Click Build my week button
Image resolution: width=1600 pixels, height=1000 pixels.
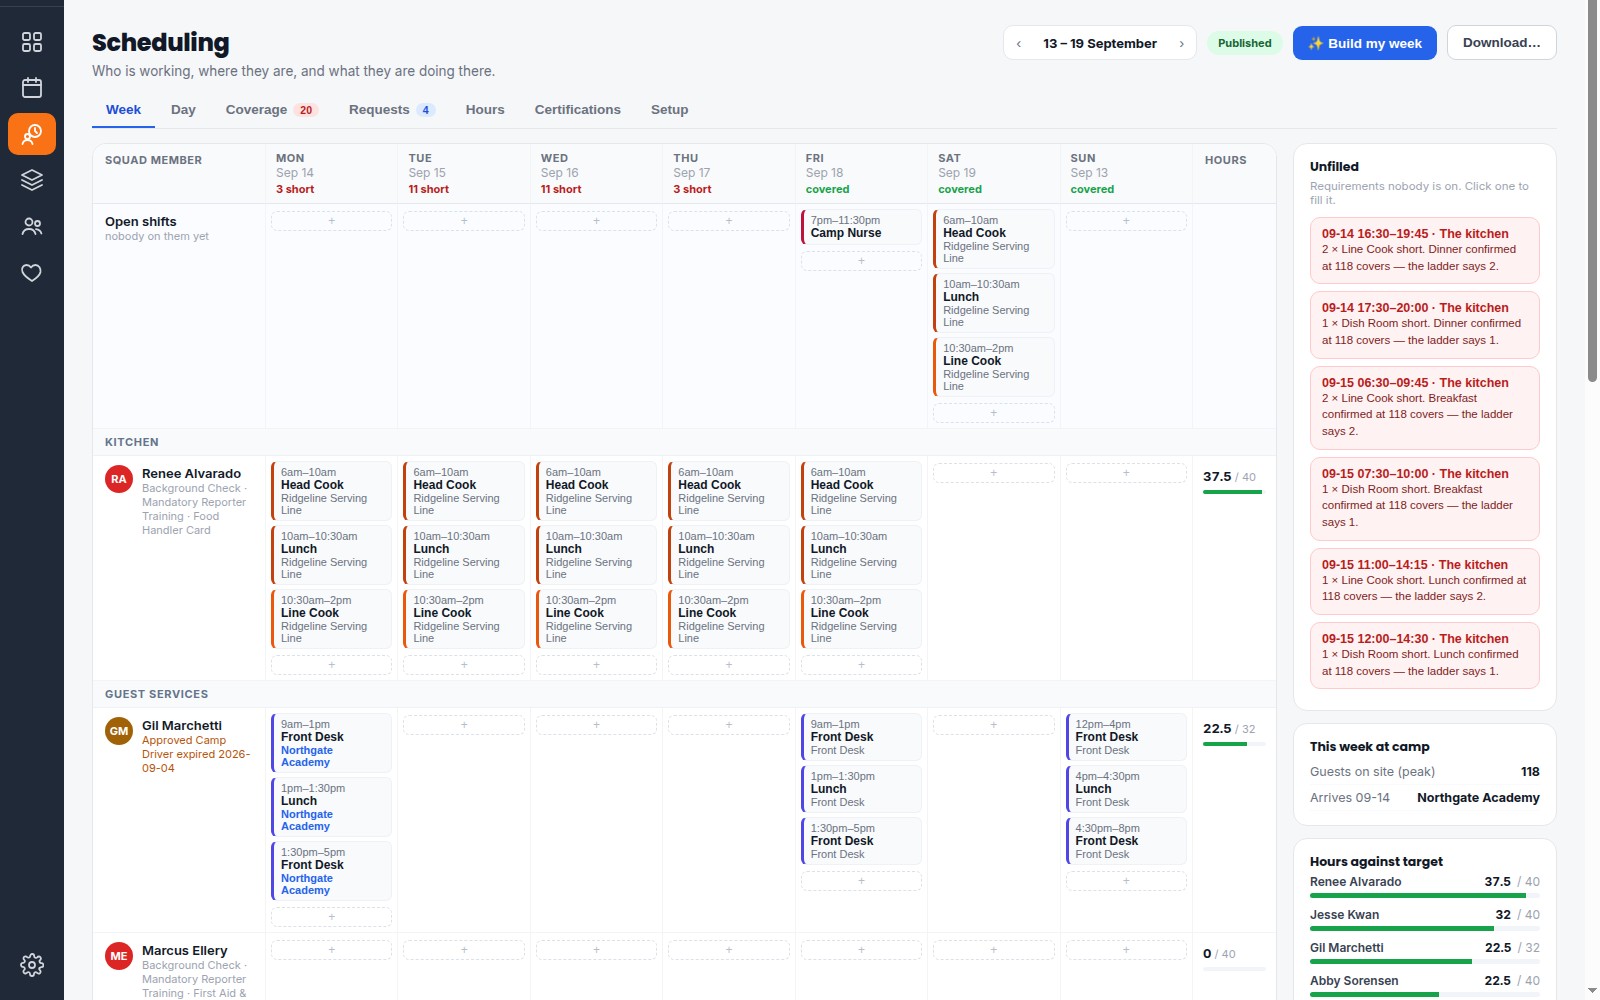pyautogui.click(x=1364, y=43)
